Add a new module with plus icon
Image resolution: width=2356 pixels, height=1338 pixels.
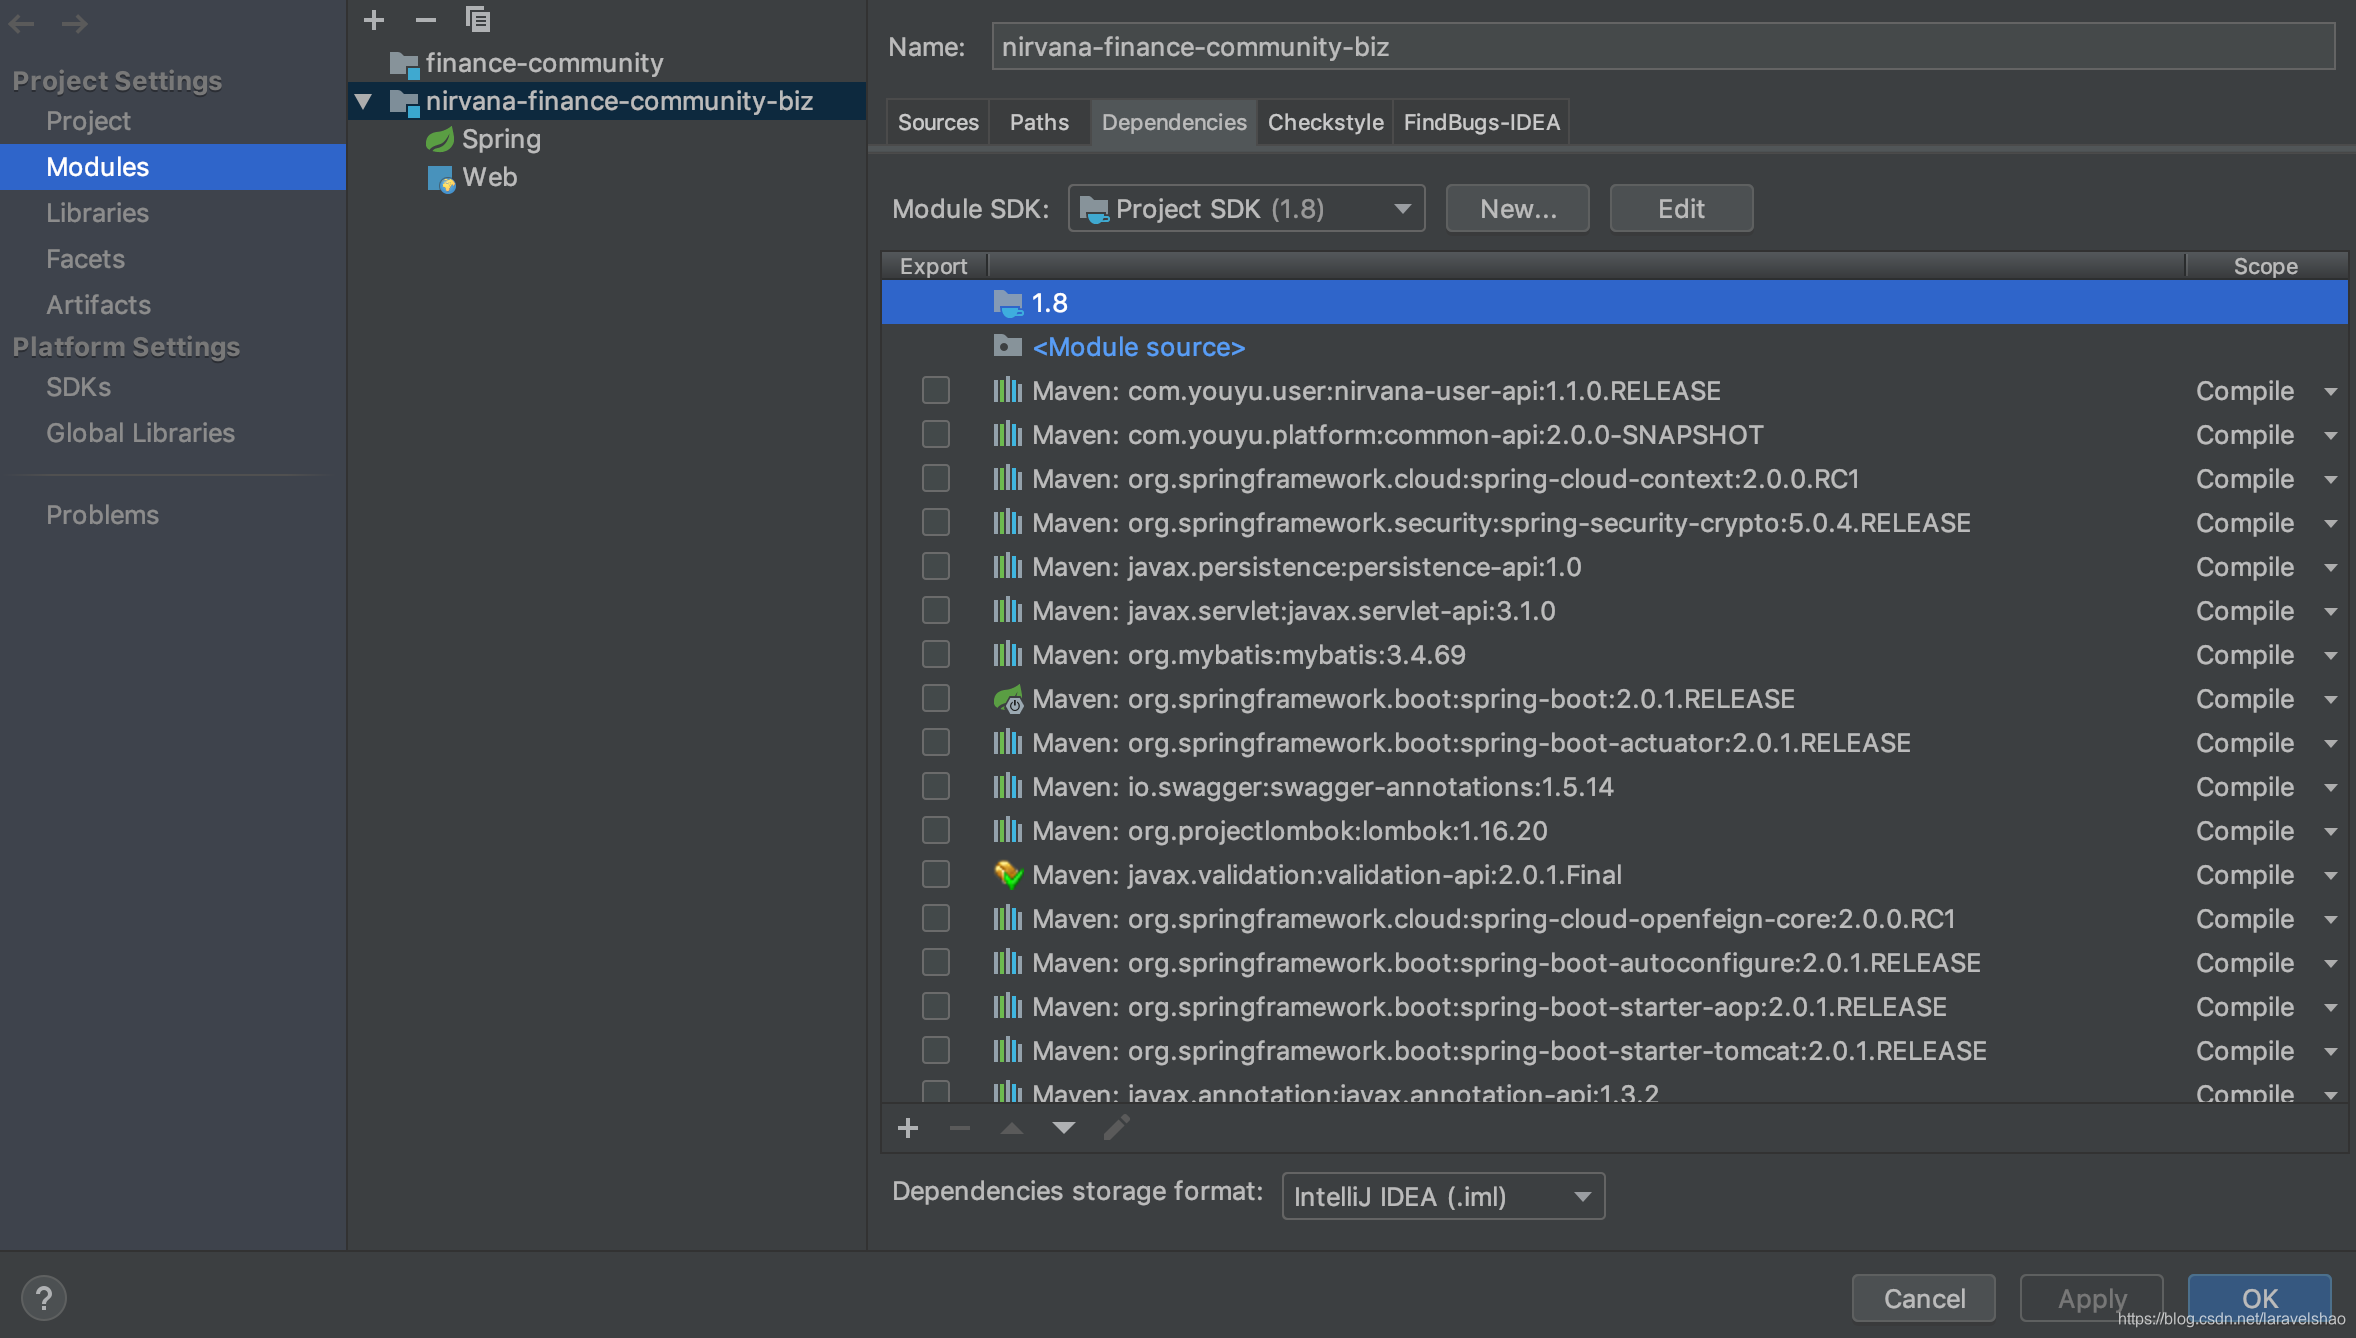pos(374,19)
